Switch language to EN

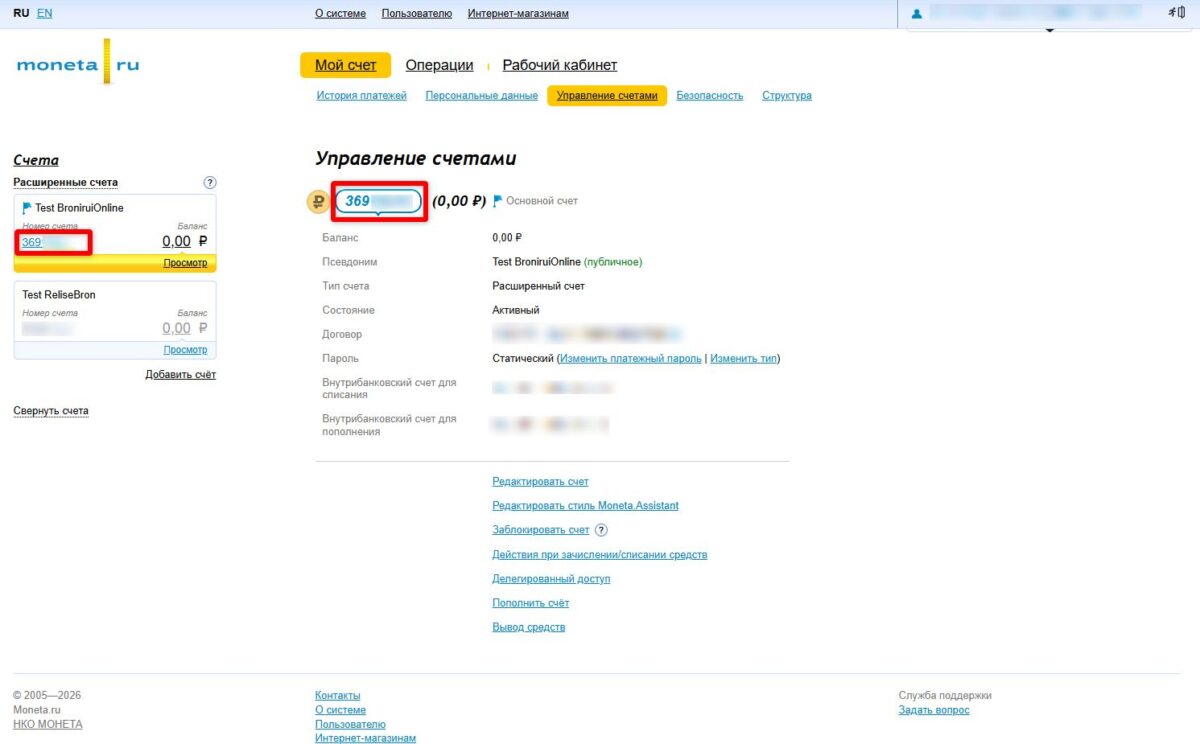click(45, 13)
